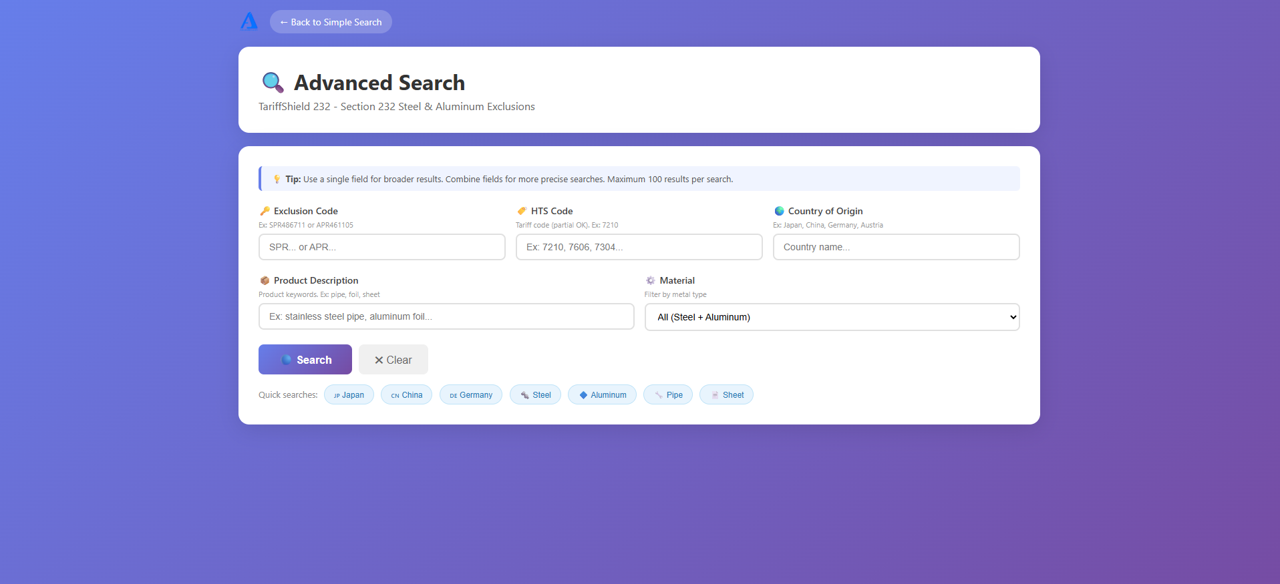Click into the HTS Code text box
This screenshot has height=584, width=1280.
pos(639,247)
